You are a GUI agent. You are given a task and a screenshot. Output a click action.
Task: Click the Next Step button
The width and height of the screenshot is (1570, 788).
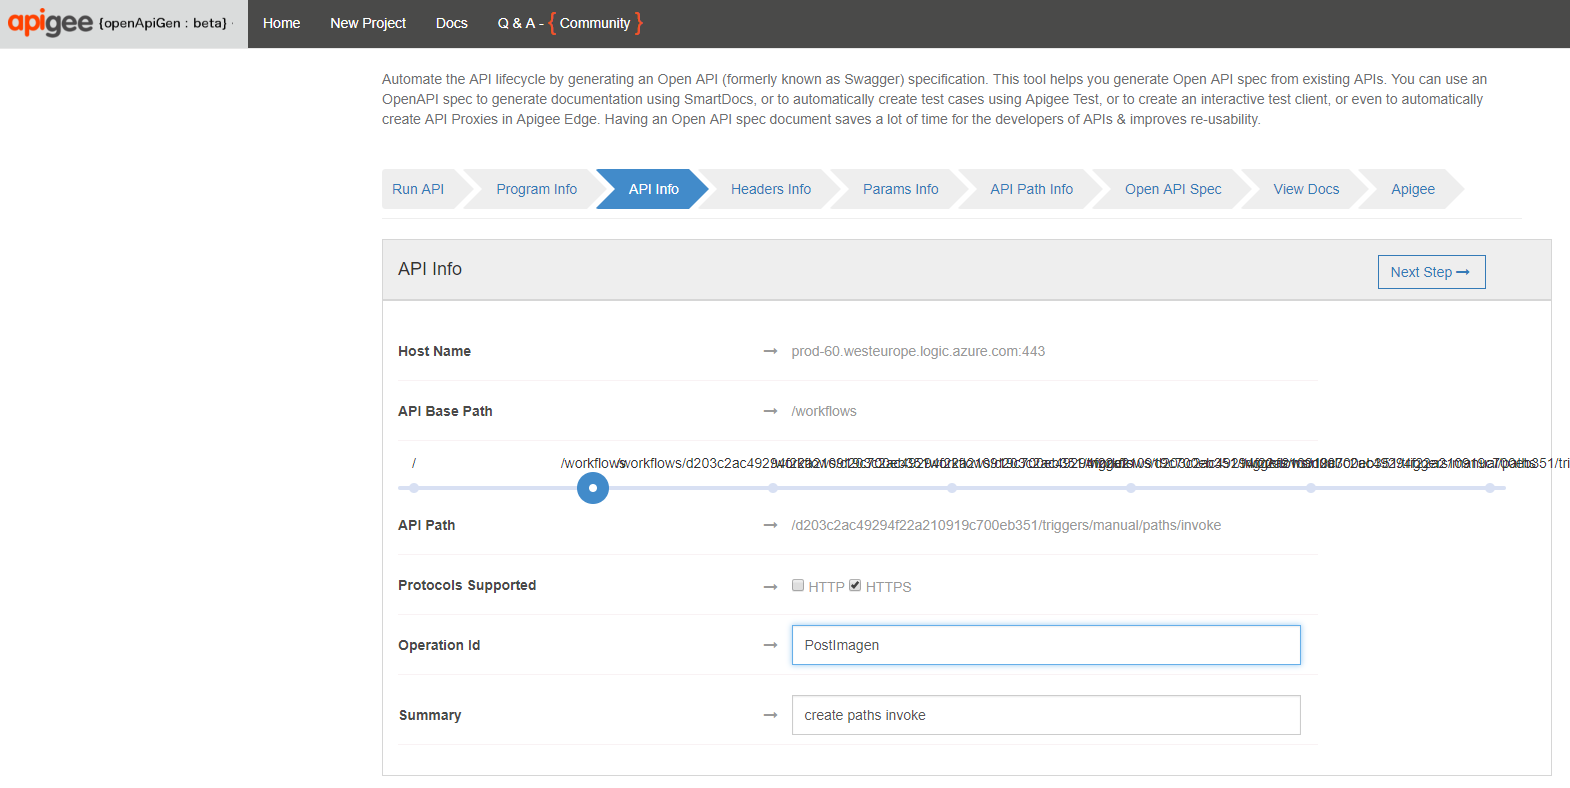pos(1430,272)
